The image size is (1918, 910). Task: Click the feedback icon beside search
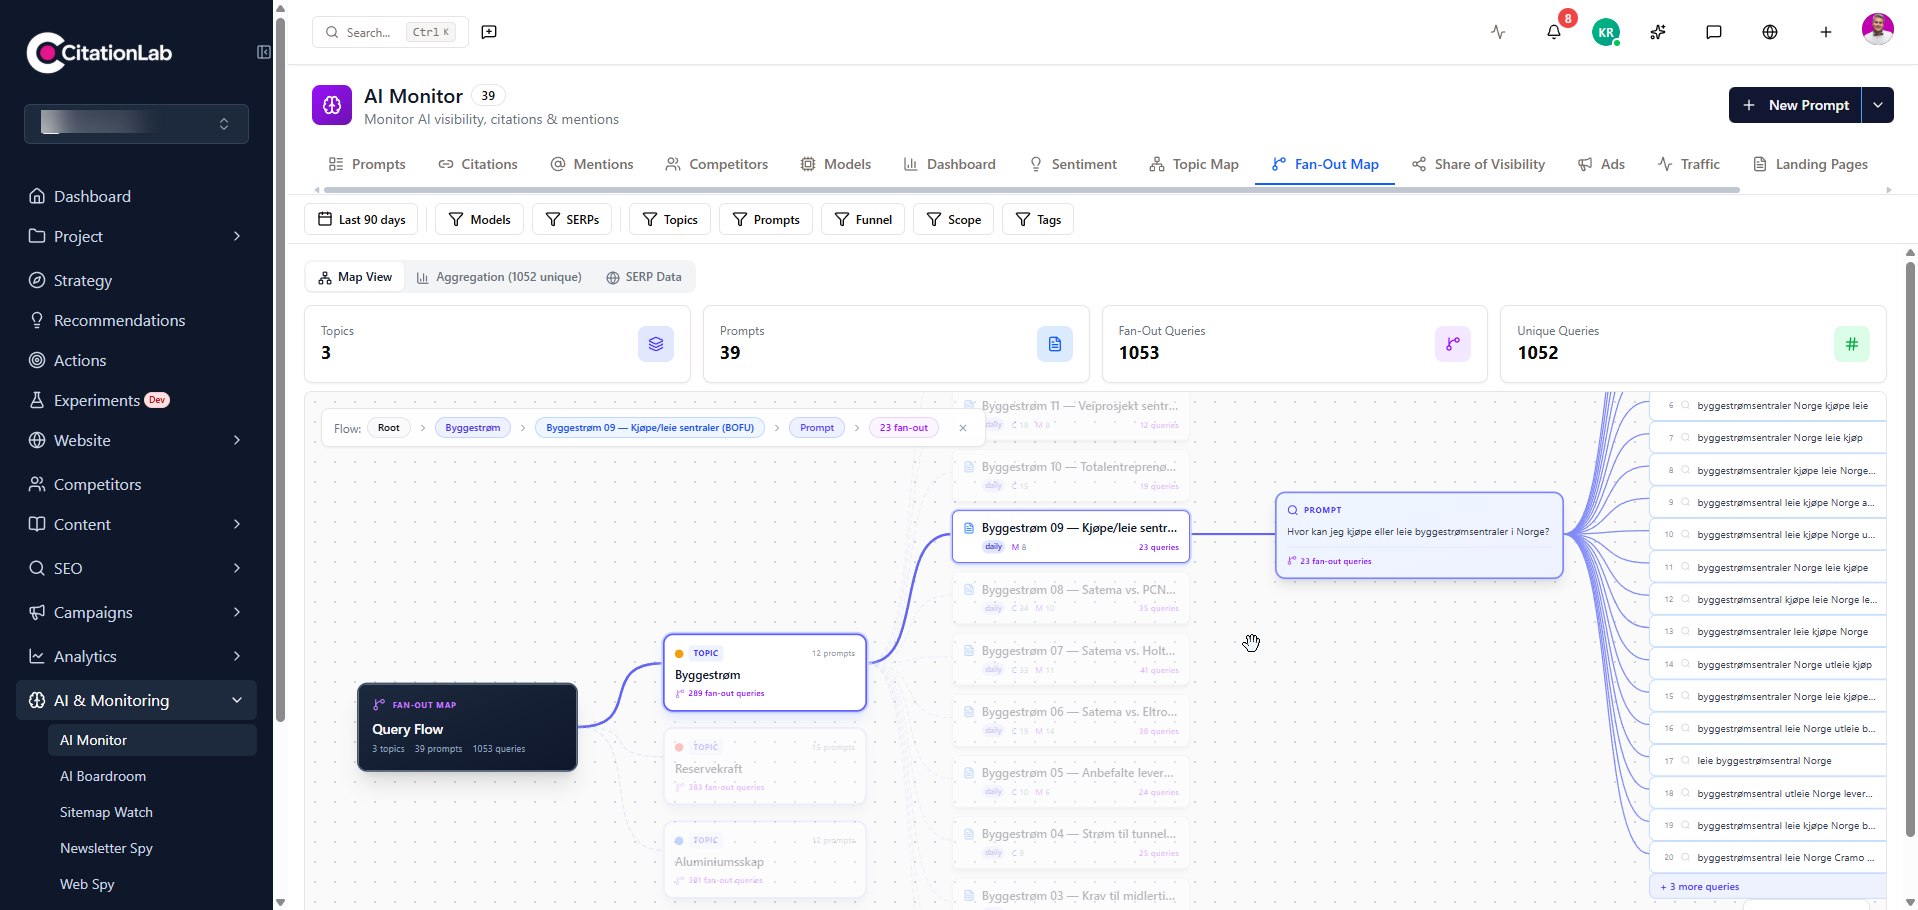pyautogui.click(x=489, y=32)
